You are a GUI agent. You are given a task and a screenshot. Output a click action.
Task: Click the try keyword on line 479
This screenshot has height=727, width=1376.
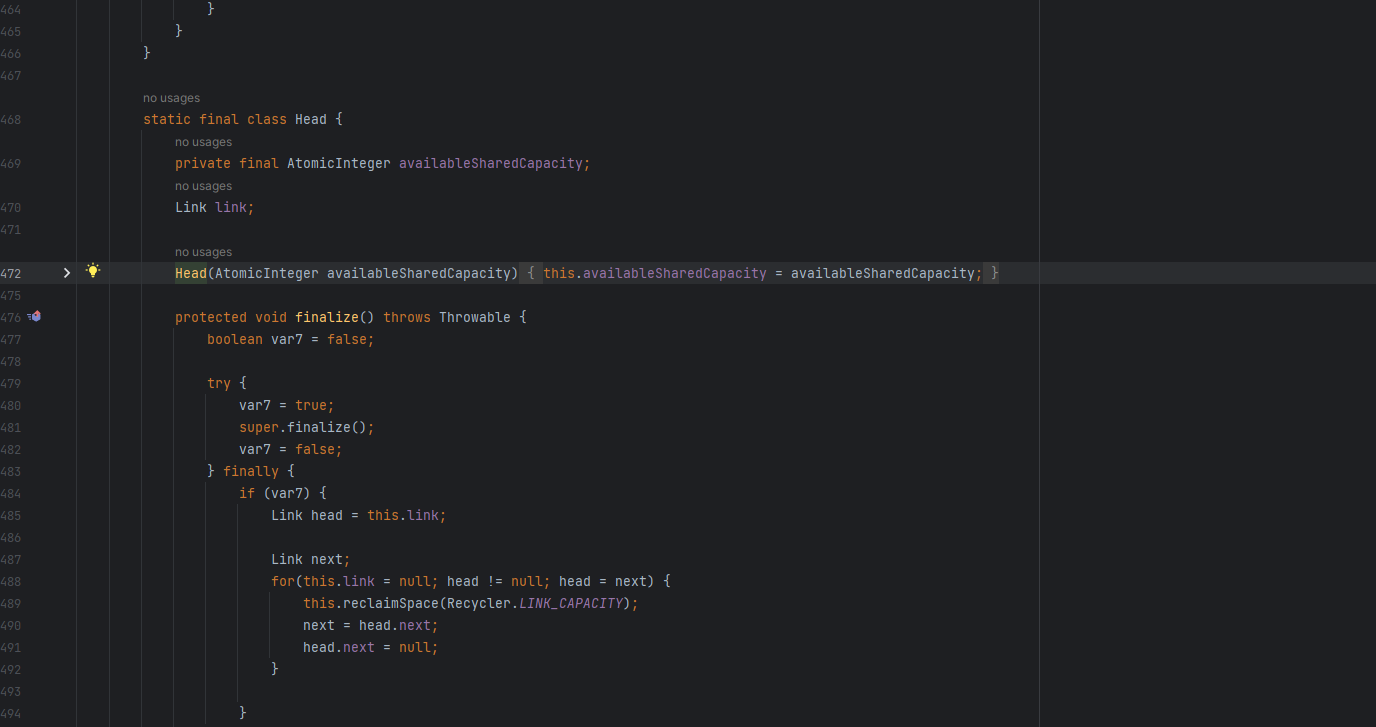218,383
